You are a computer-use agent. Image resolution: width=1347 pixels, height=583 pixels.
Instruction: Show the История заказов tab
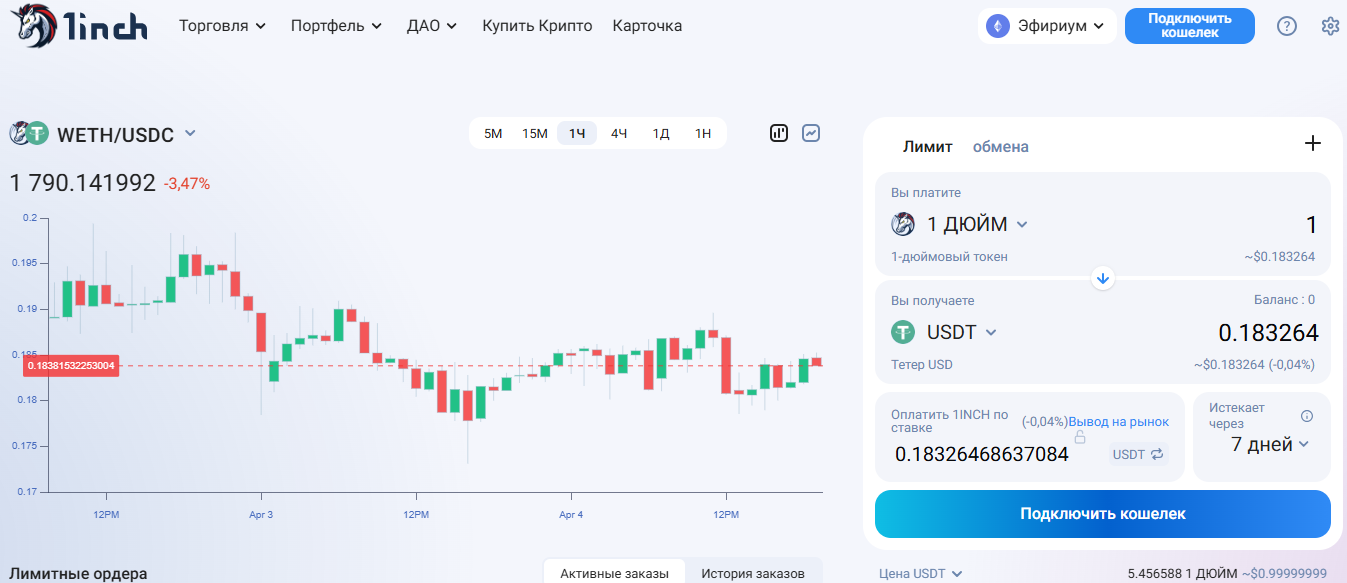point(753,573)
